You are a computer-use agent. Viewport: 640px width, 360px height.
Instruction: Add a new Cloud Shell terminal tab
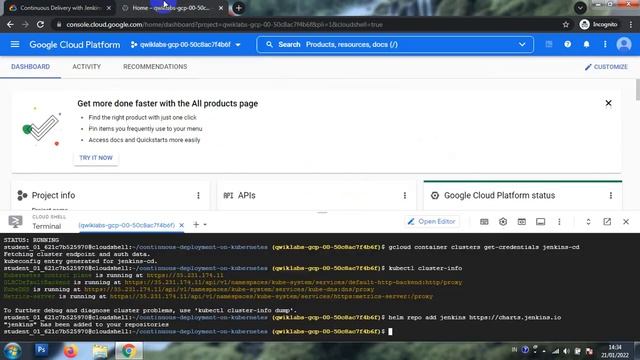click(196, 224)
